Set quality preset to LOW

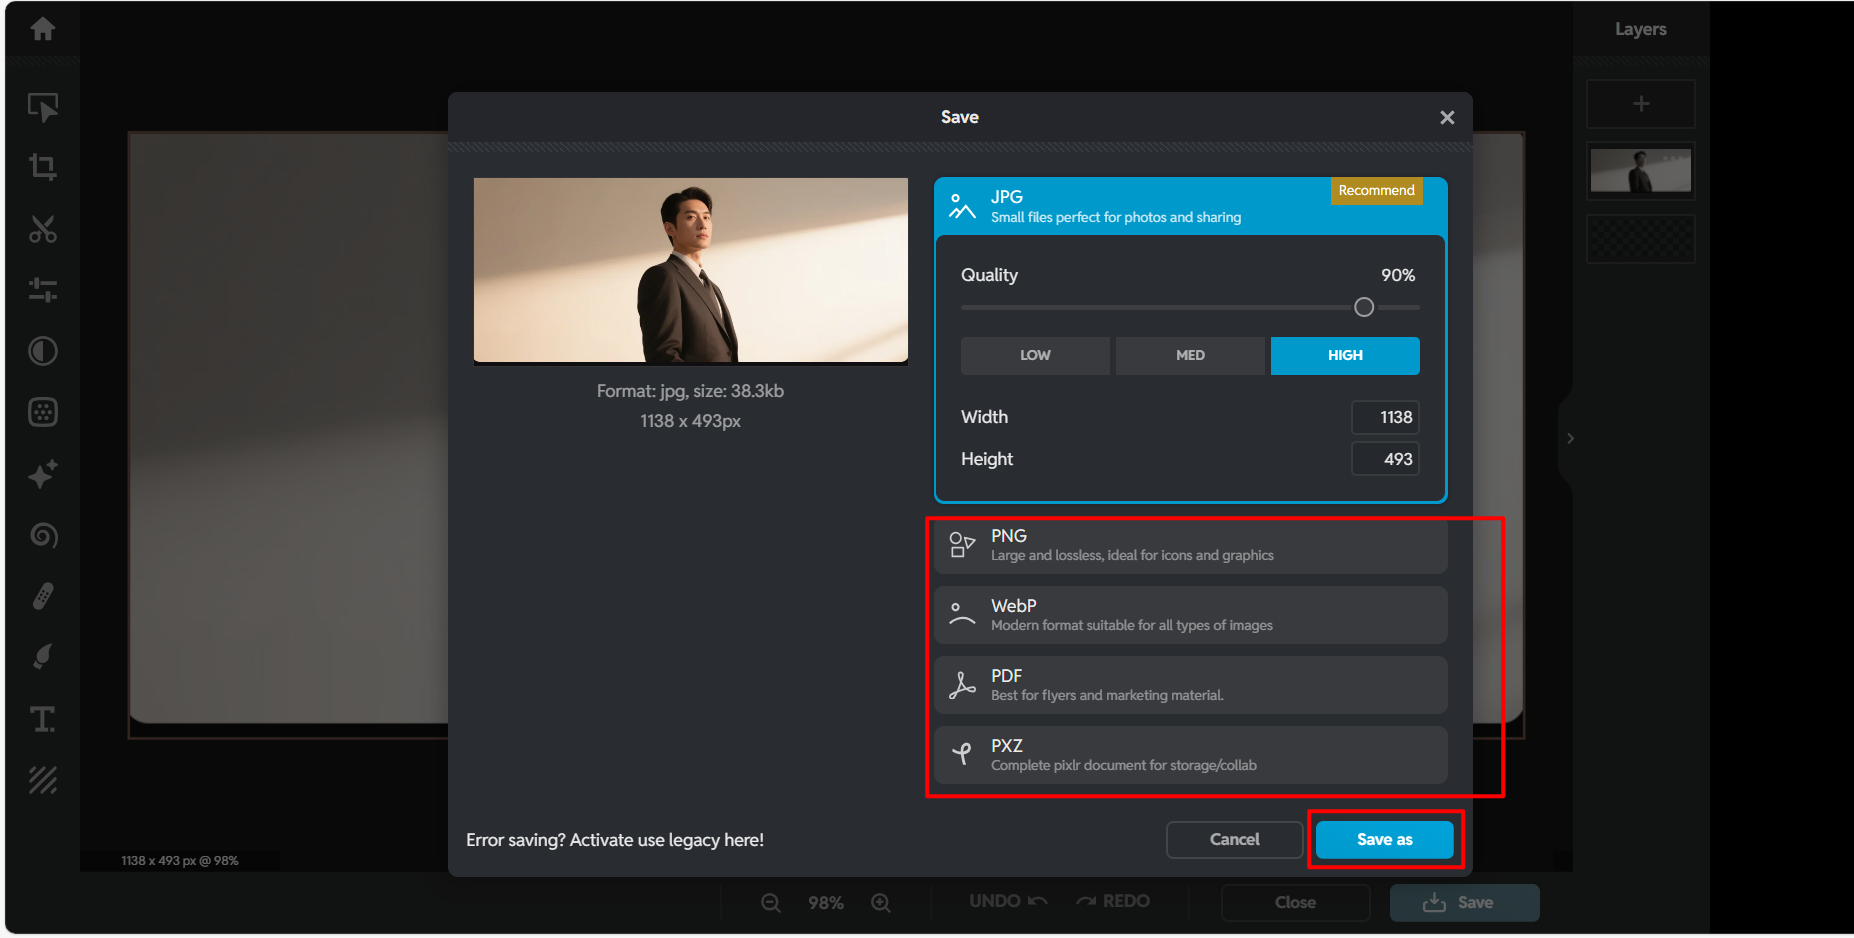click(1035, 356)
